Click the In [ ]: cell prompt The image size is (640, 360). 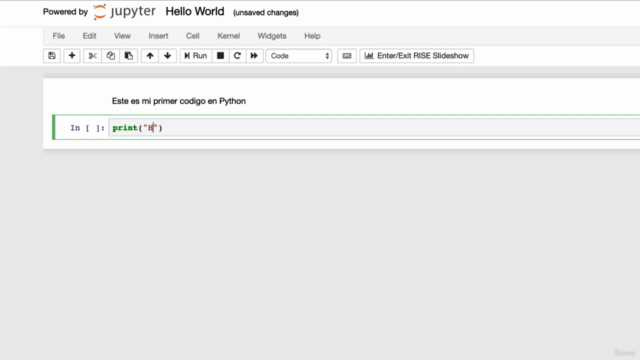(87, 128)
